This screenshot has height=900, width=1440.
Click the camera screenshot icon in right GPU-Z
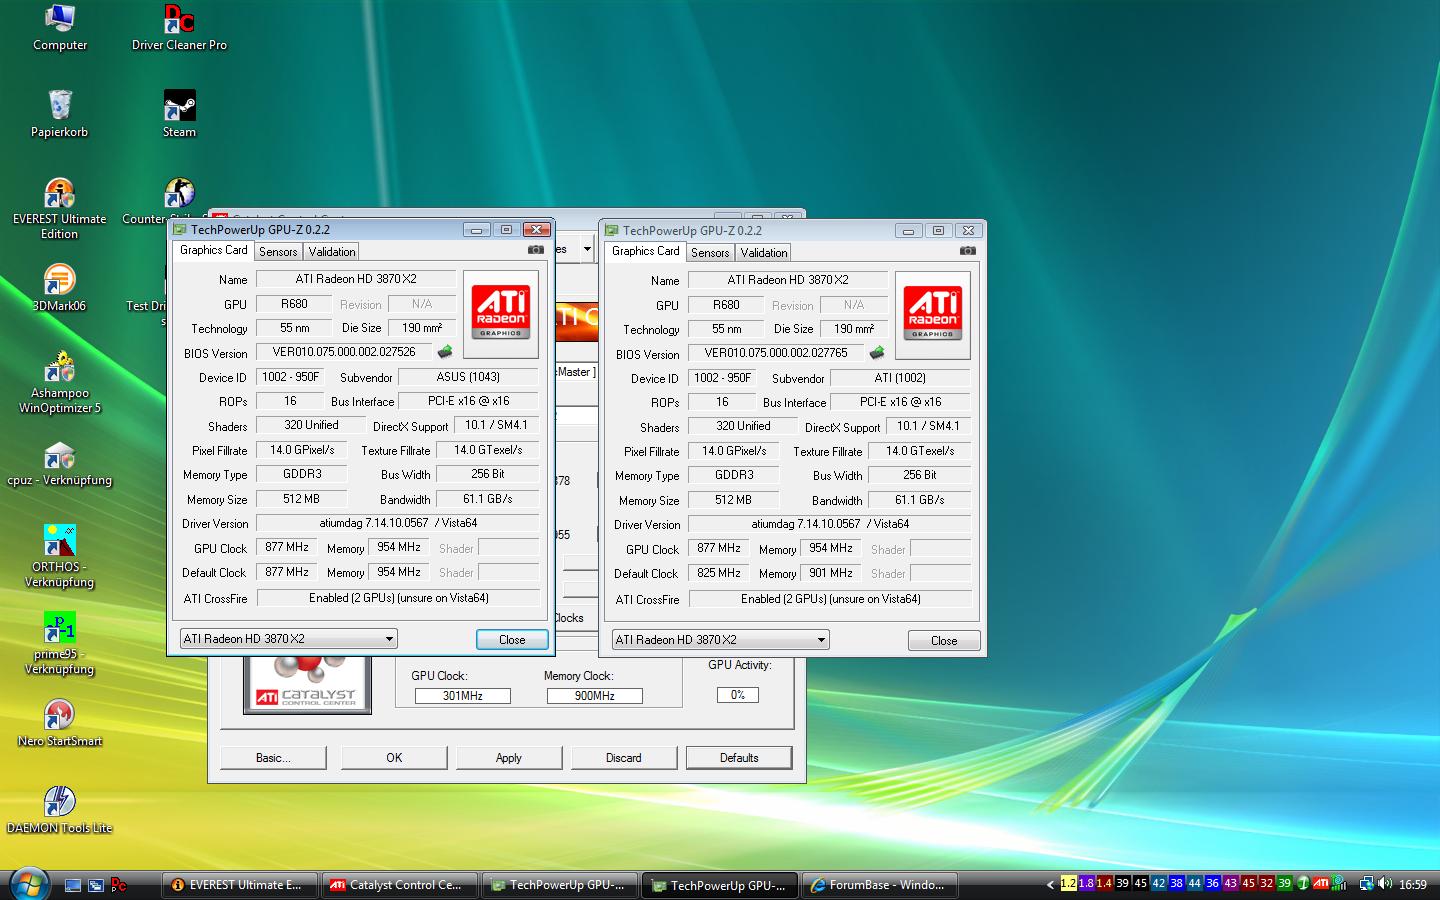point(967,251)
